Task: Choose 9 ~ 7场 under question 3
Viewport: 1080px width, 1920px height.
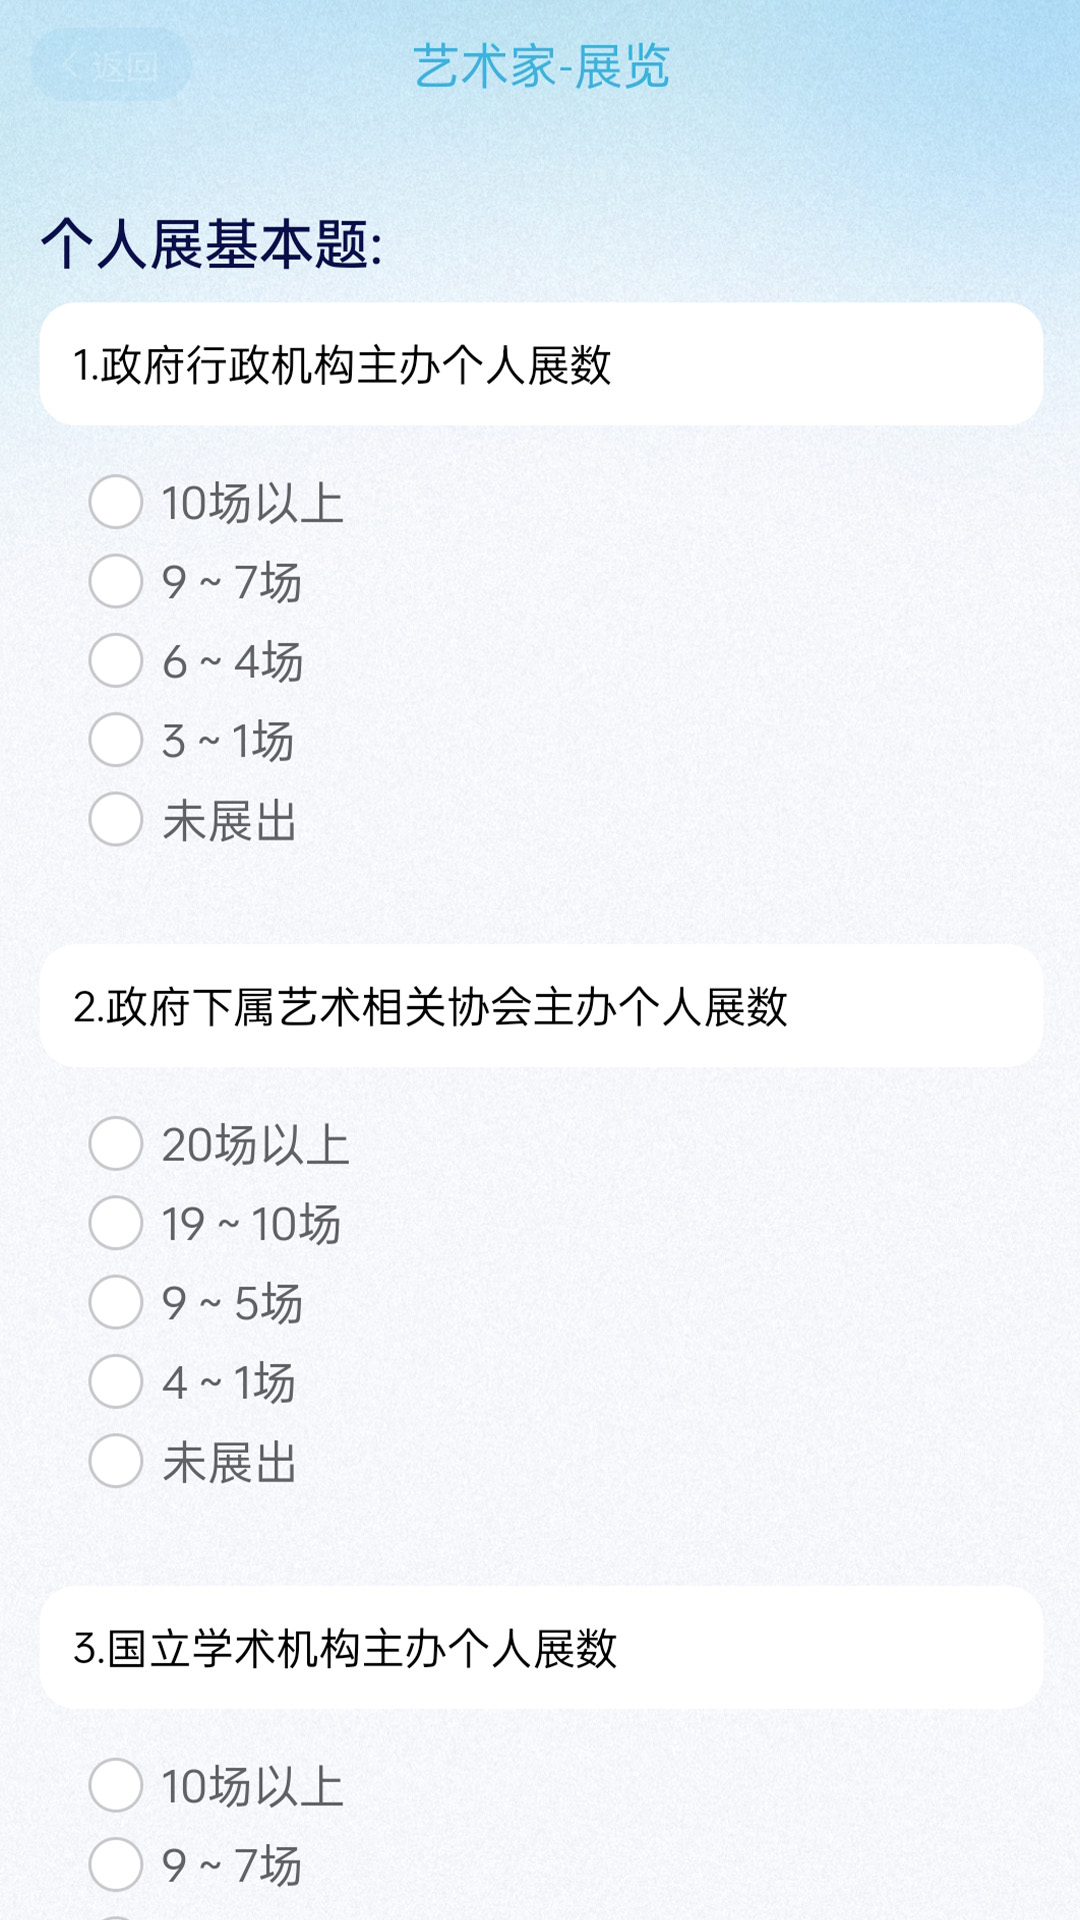Action: (116, 1865)
